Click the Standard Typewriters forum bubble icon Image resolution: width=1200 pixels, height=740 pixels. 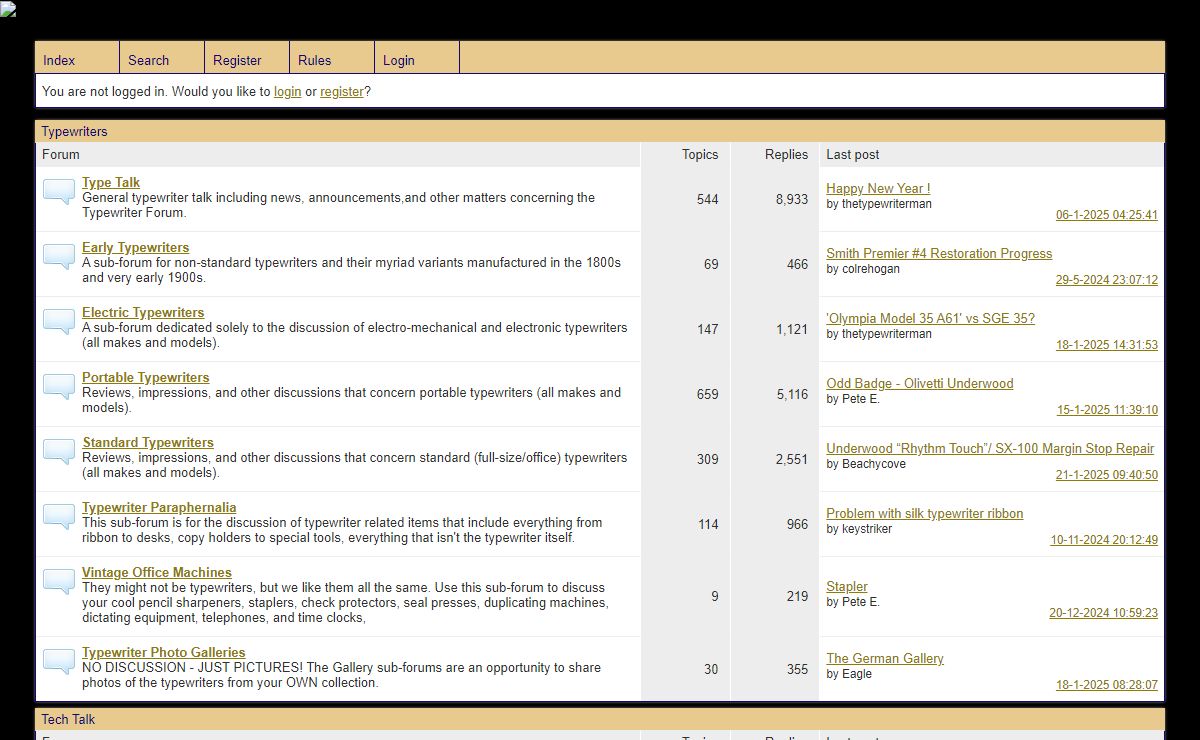click(x=59, y=452)
